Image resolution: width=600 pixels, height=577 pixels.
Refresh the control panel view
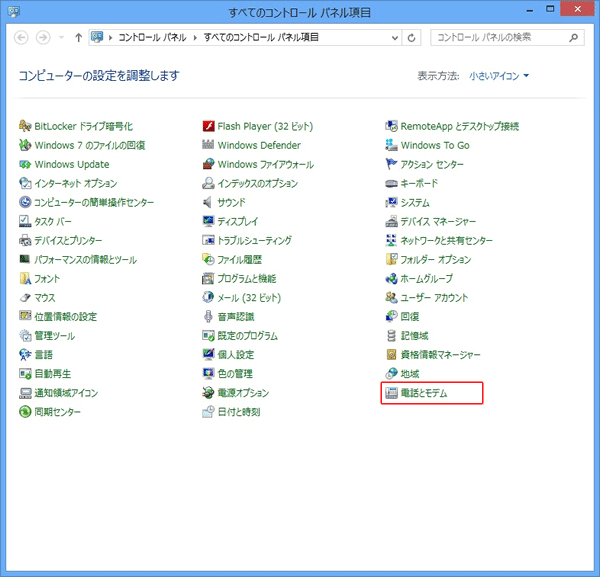[412, 37]
